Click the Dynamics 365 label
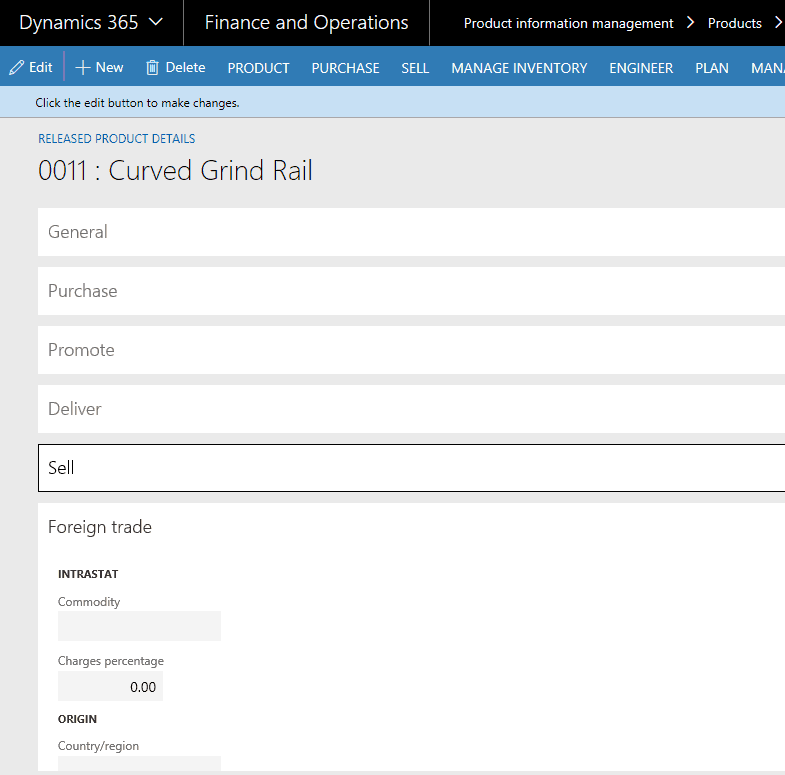Screen dimensions: 785x775 [x=79, y=23]
